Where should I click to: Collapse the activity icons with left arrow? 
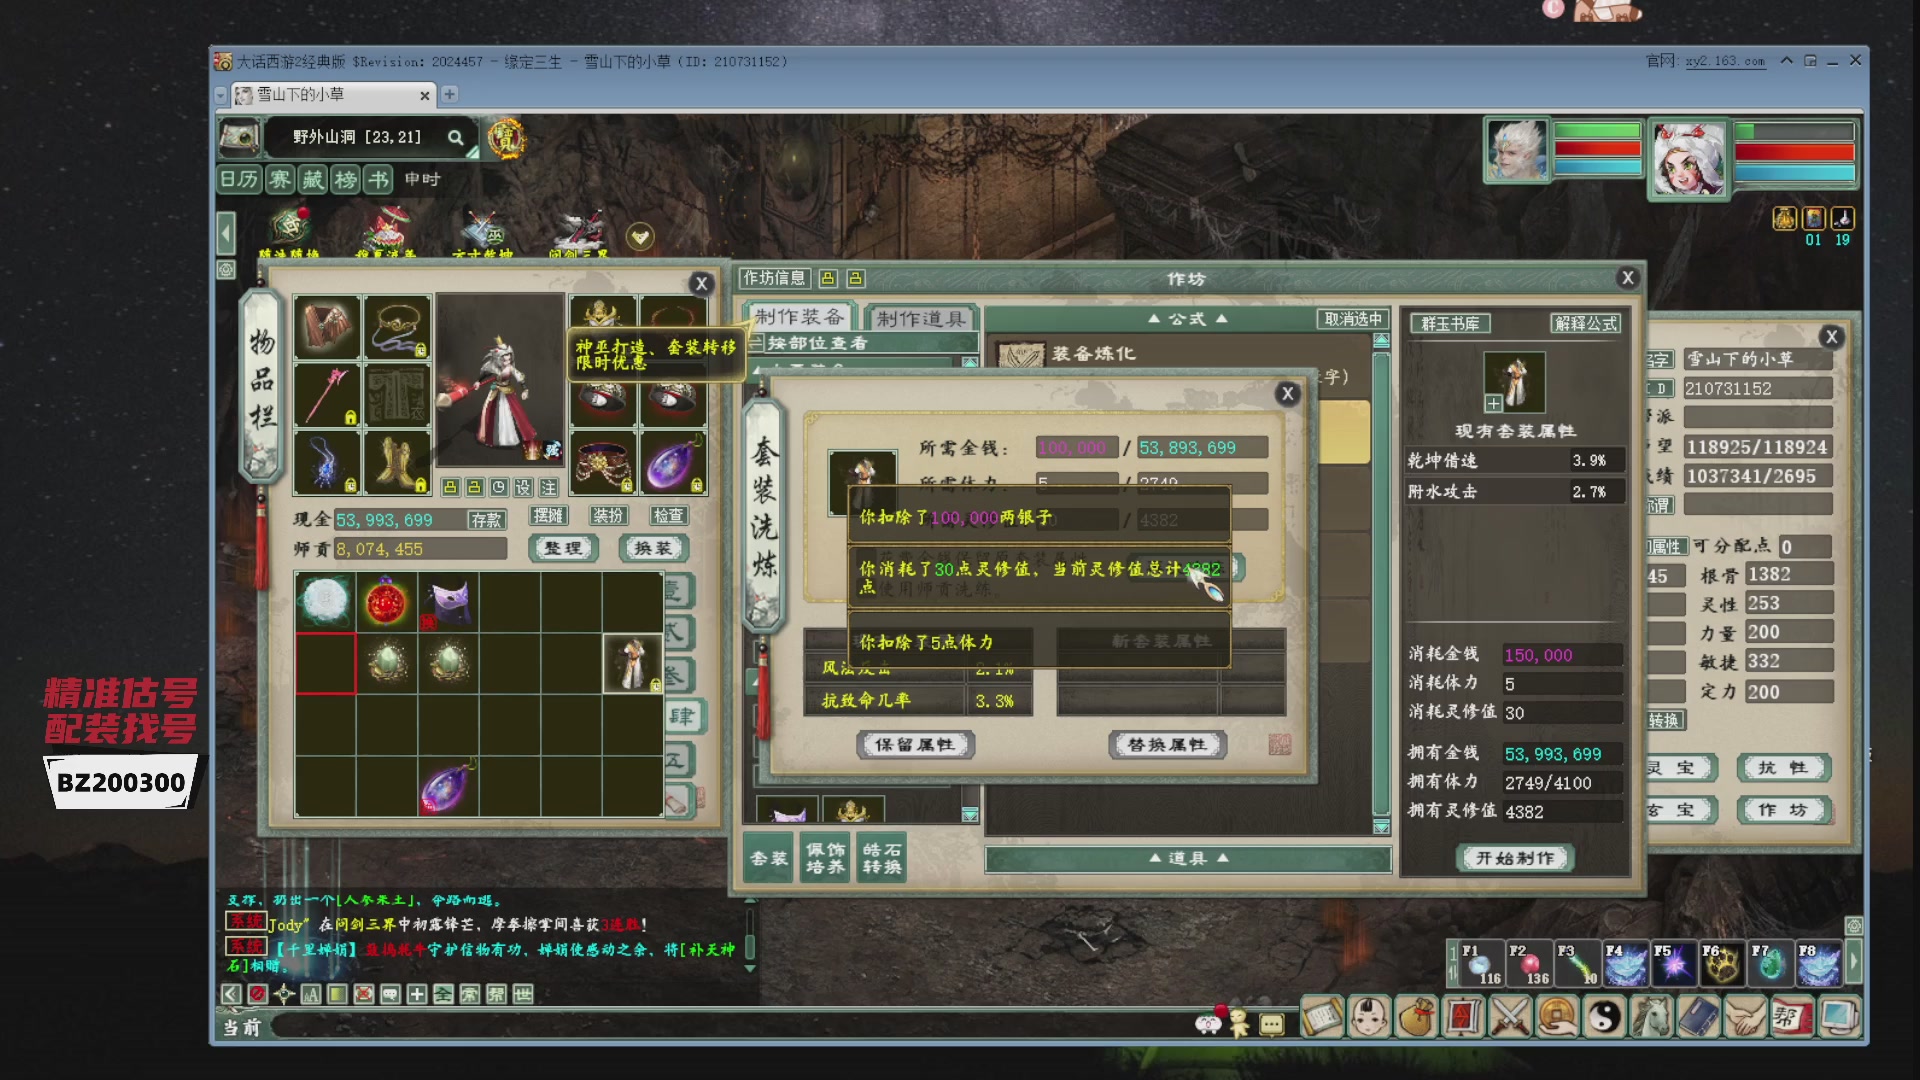pos(226,234)
